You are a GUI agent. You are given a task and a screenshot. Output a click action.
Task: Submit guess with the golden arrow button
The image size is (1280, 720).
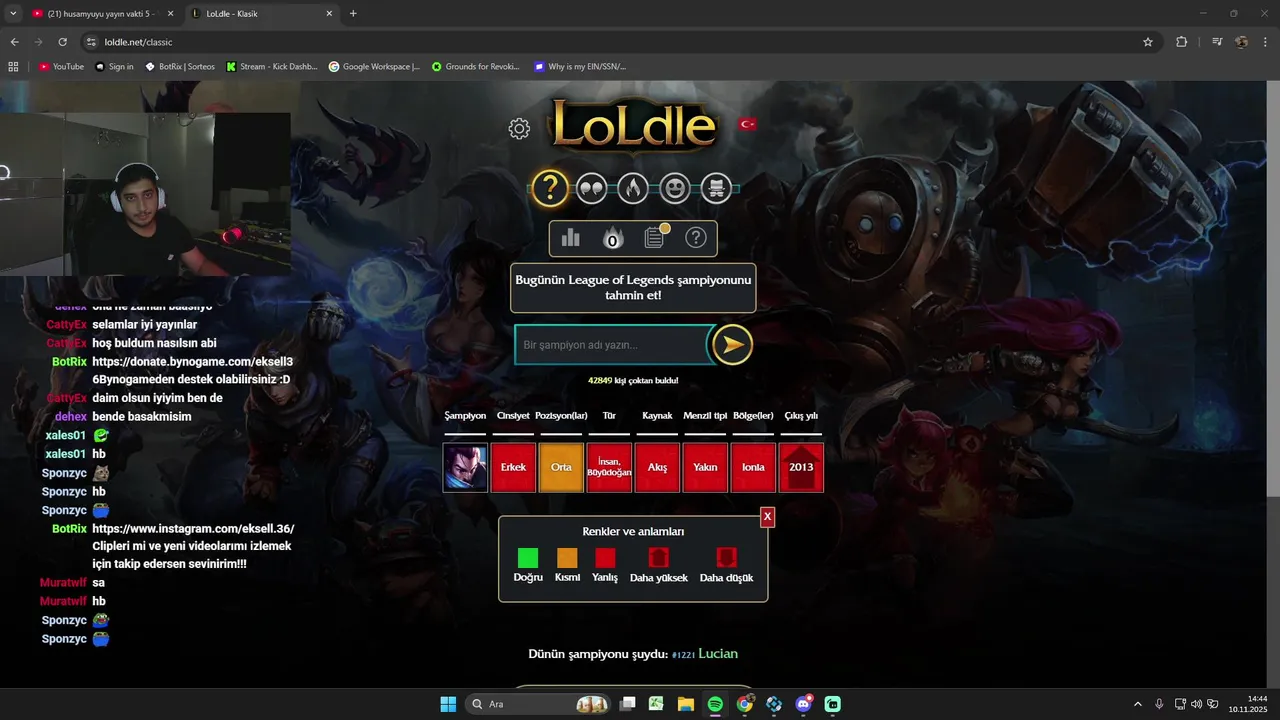pos(732,345)
